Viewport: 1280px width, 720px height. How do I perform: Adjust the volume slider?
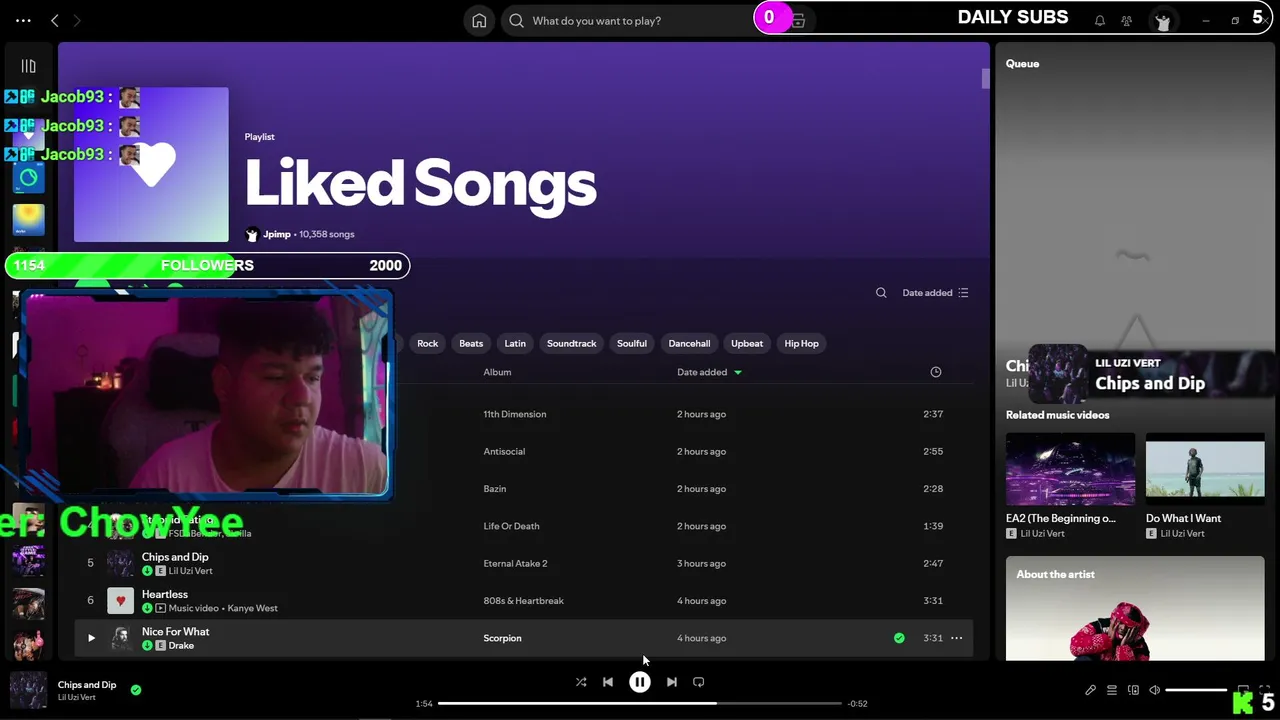click(x=1196, y=690)
